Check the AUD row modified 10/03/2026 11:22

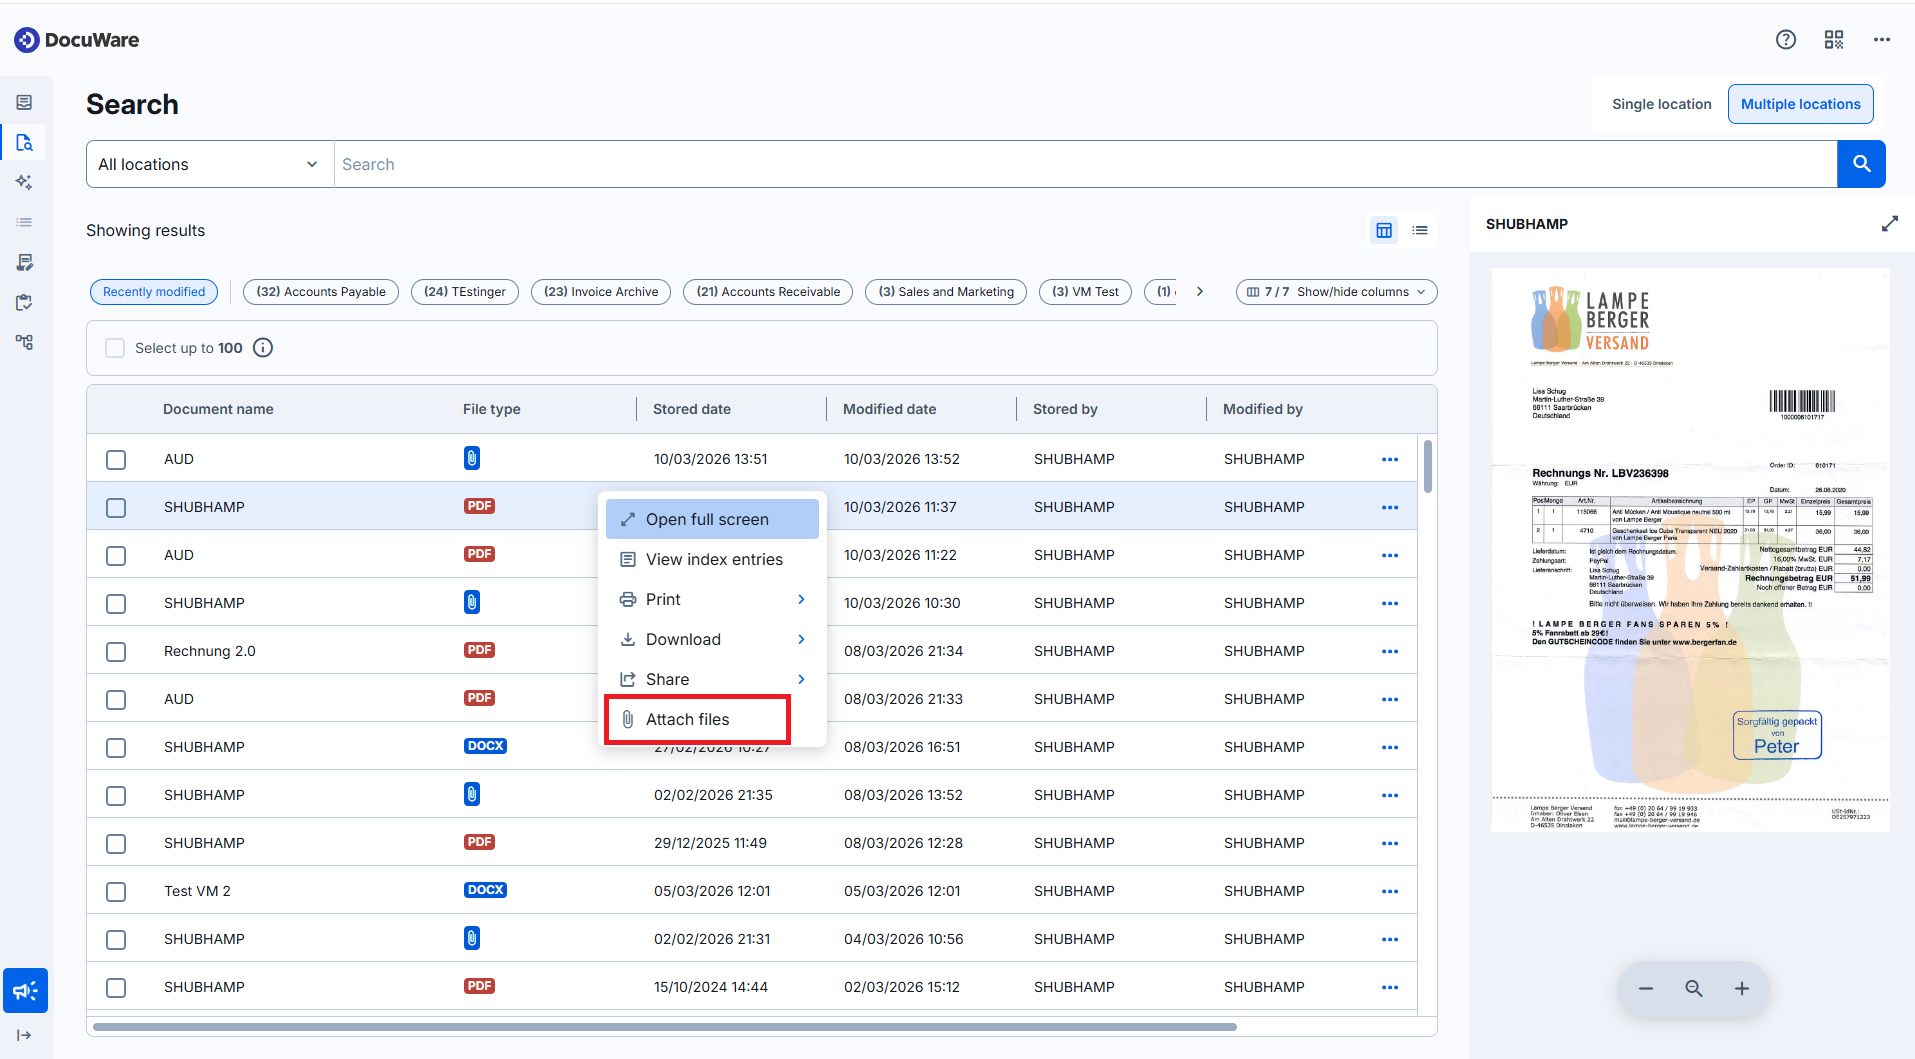[116, 556]
